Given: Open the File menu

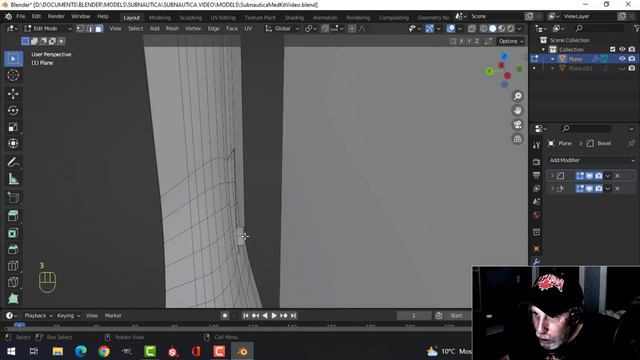Looking at the screenshot, I should 20,16.
